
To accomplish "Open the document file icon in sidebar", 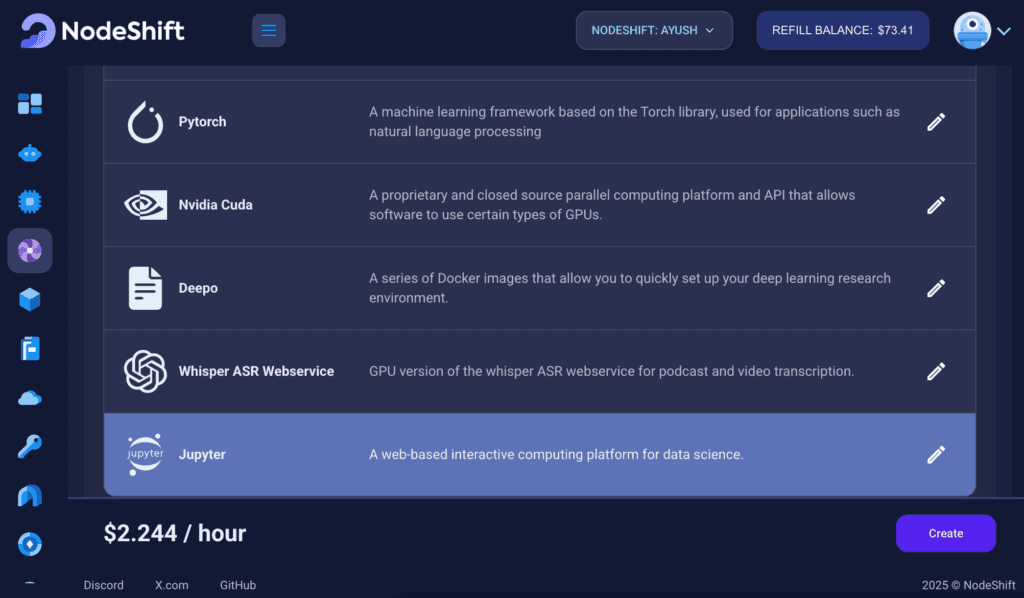I will pyautogui.click(x=30, y=349).
